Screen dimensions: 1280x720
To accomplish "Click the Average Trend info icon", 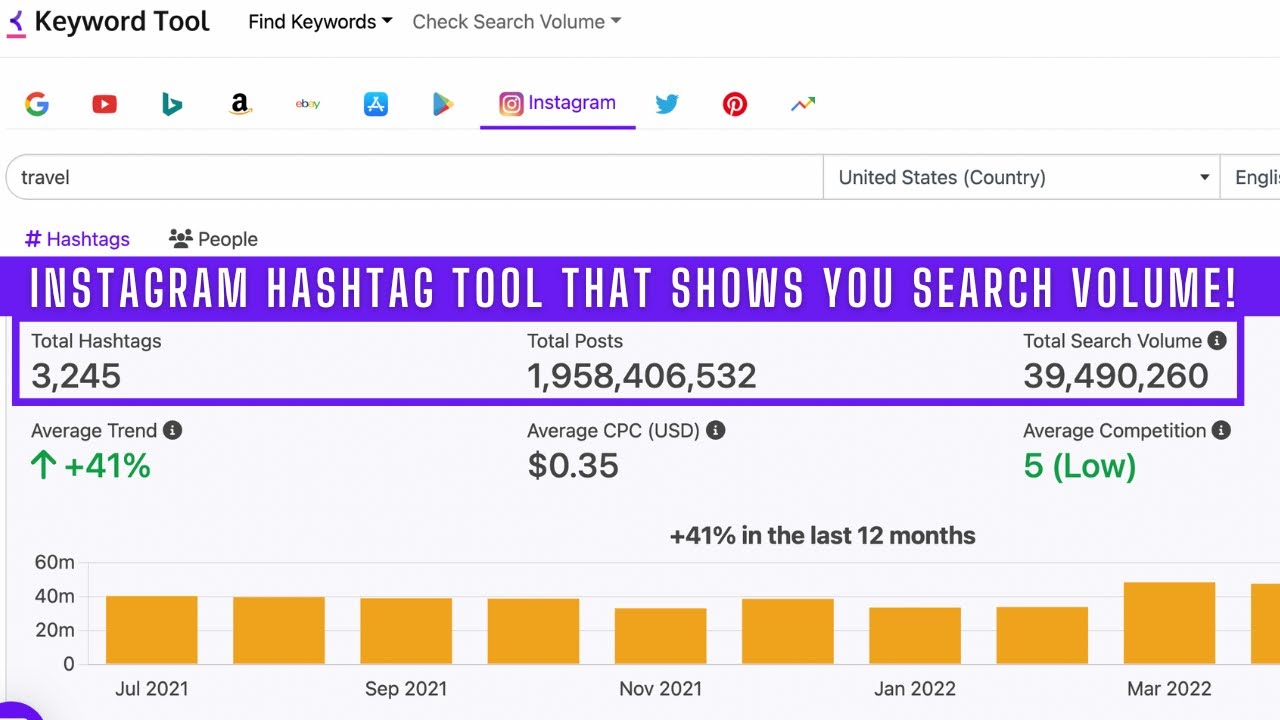I will (x=173, y=431).
